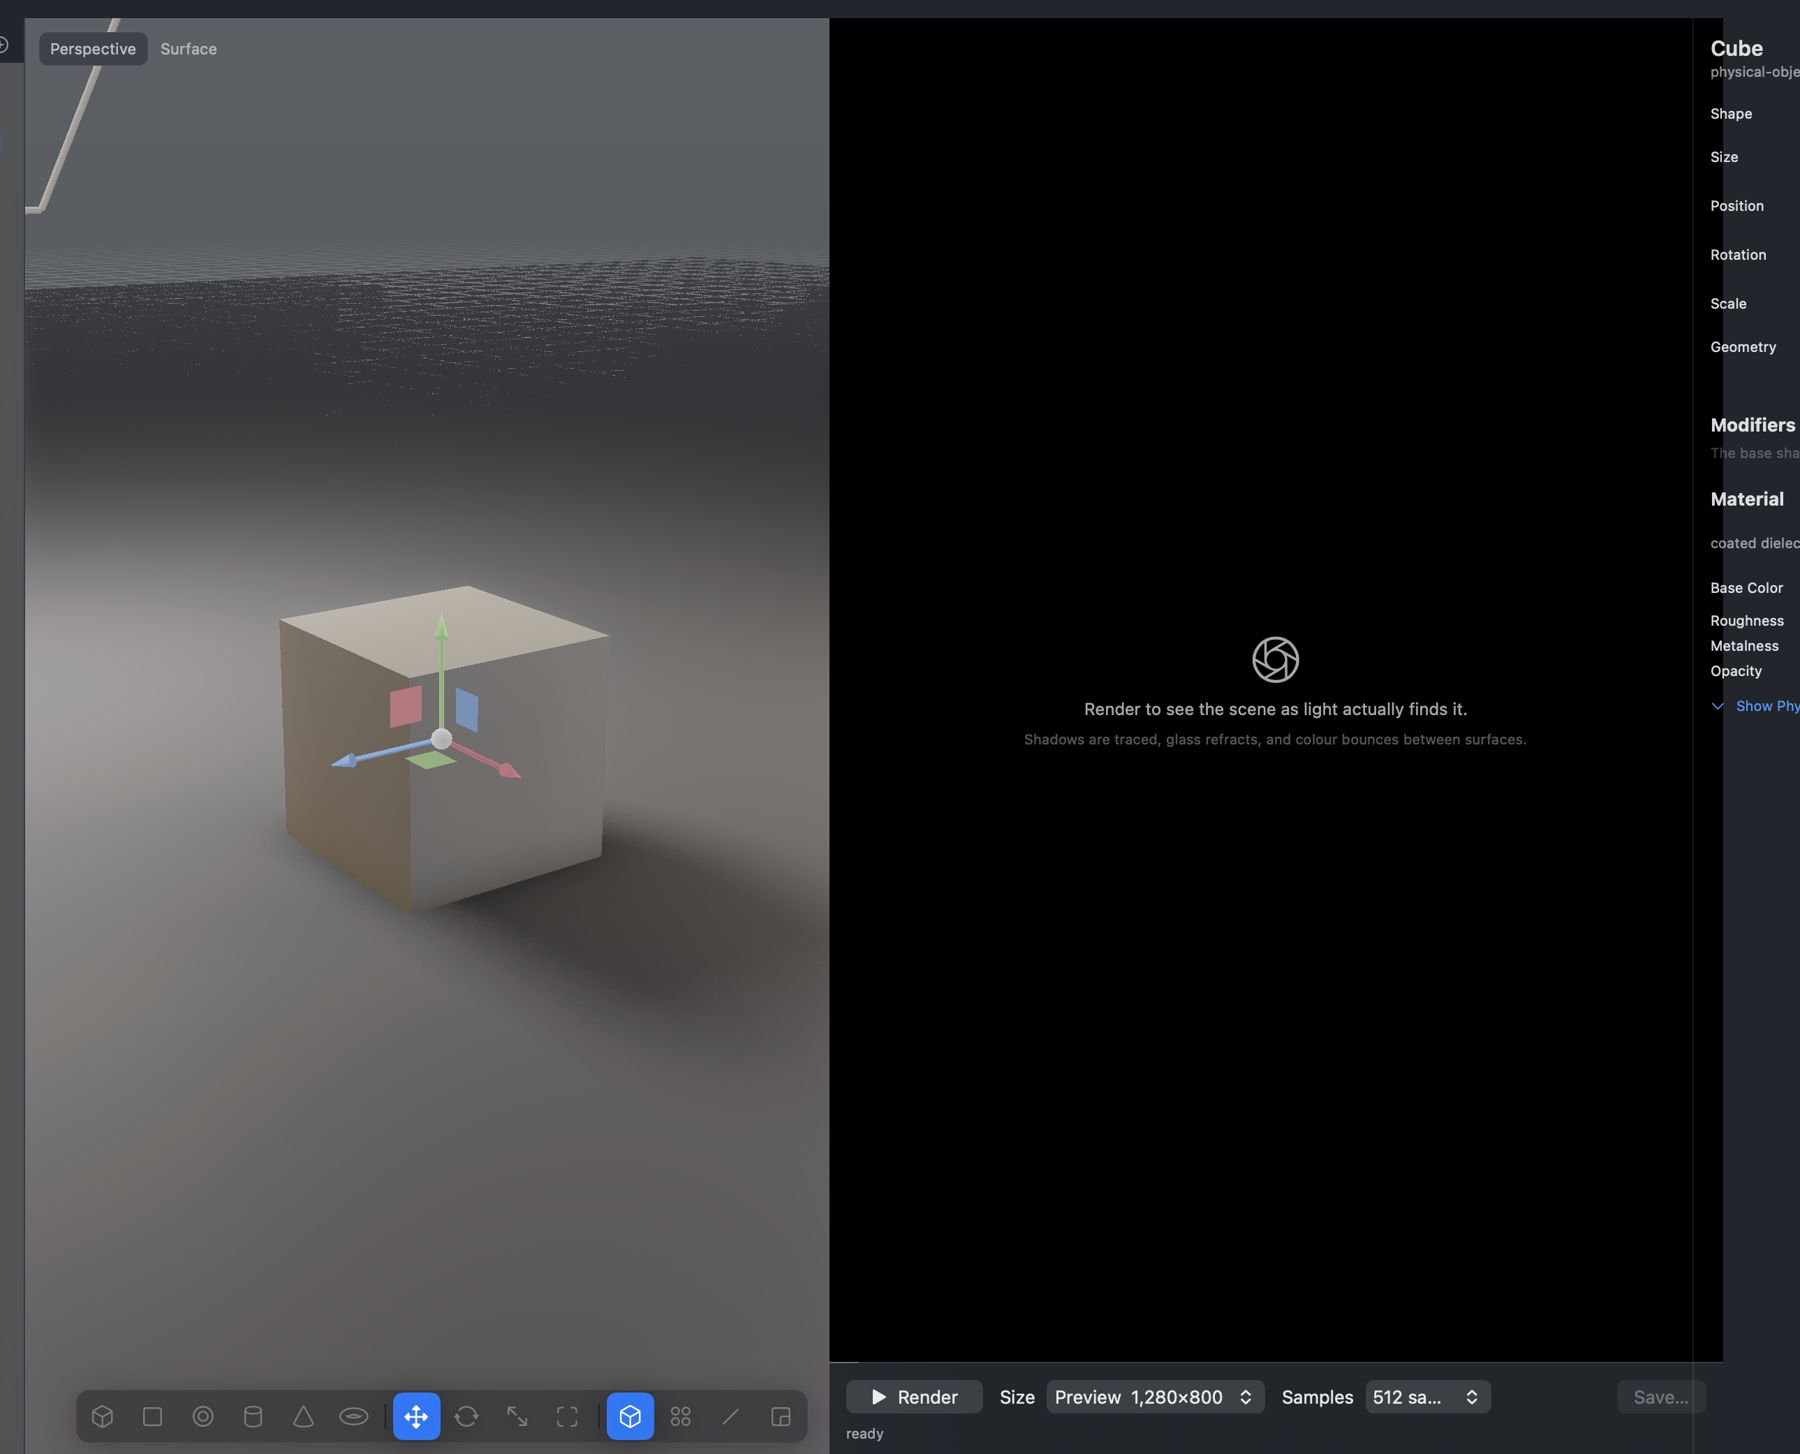Select the line tool icon
Screen dimensions: 1800x1454
click(731, 1416)
